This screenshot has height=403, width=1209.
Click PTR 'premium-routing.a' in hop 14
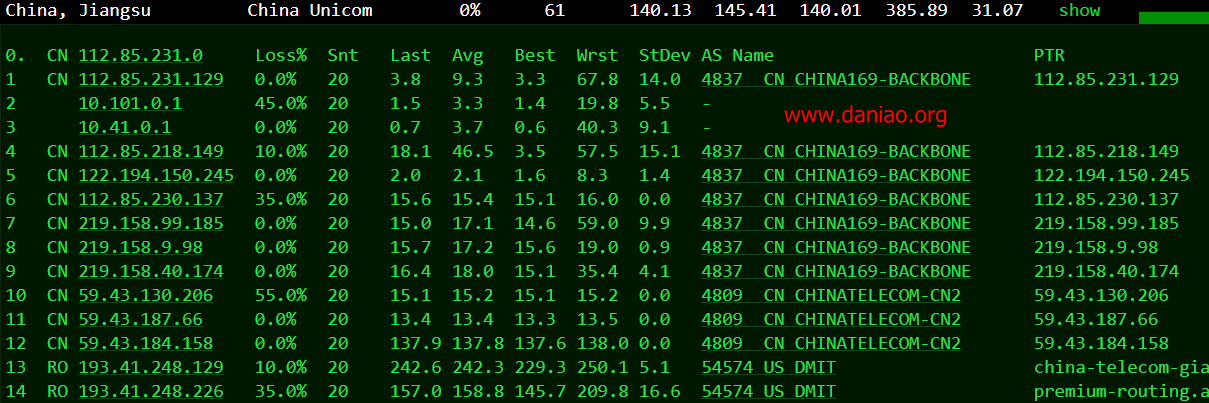click(1121, 391)
